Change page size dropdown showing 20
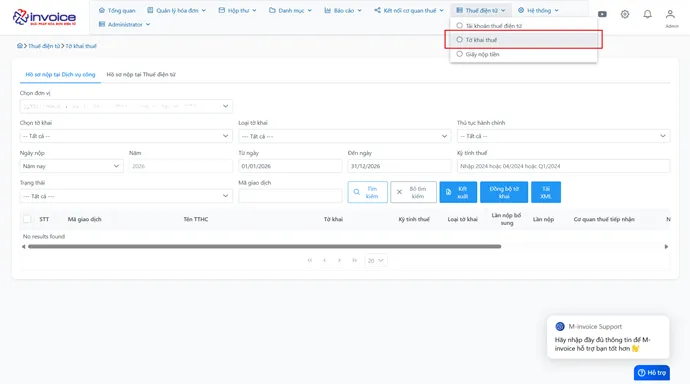The height and width of the screenshot is (384, 690). (x=375, y=260)
